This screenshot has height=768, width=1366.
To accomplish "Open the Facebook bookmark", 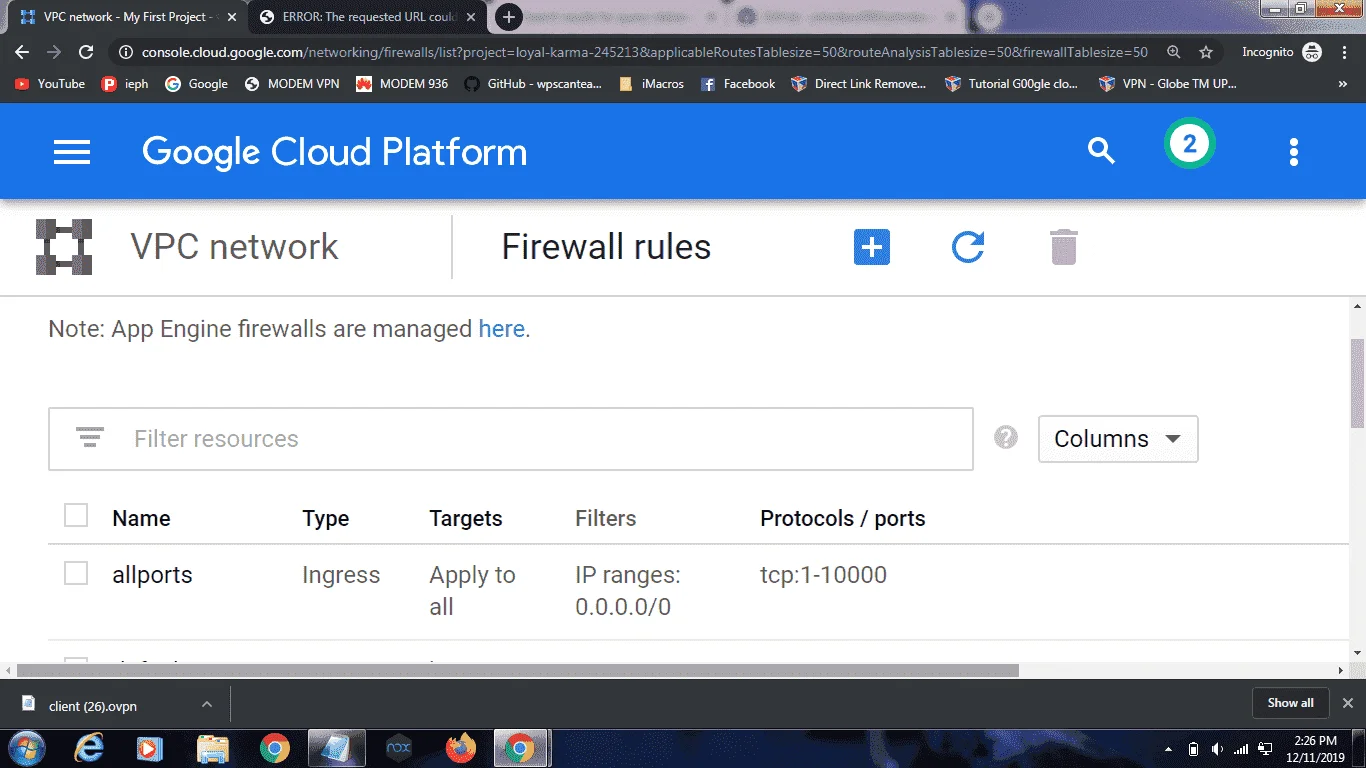I will click(x=738, y=84).
